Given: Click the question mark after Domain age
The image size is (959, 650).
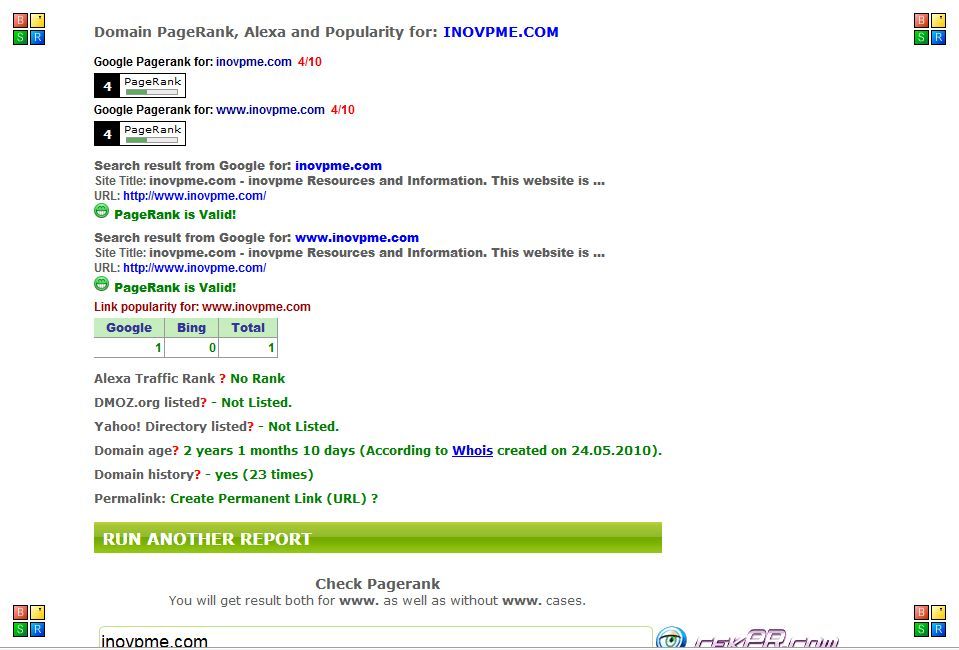Looking at the screenshot, I should 176,451.
